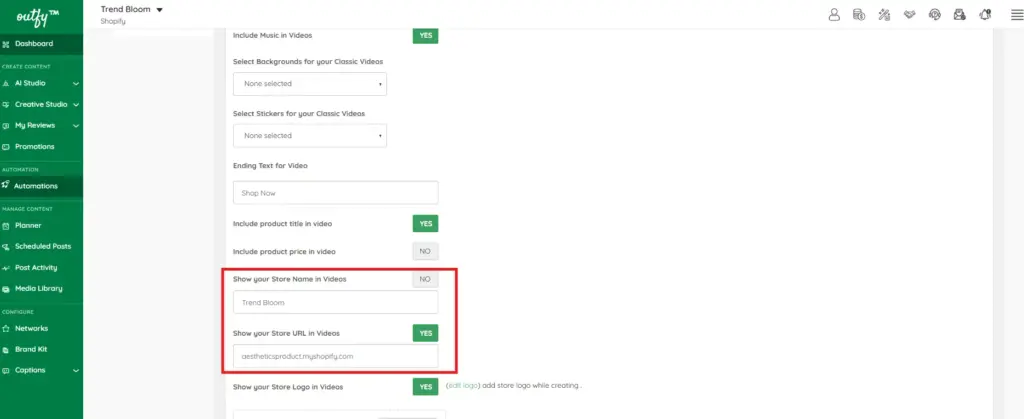1024x419 pixels.
Task: Expand the Captions submenu chevron
Action: click(x=76, y=371)
